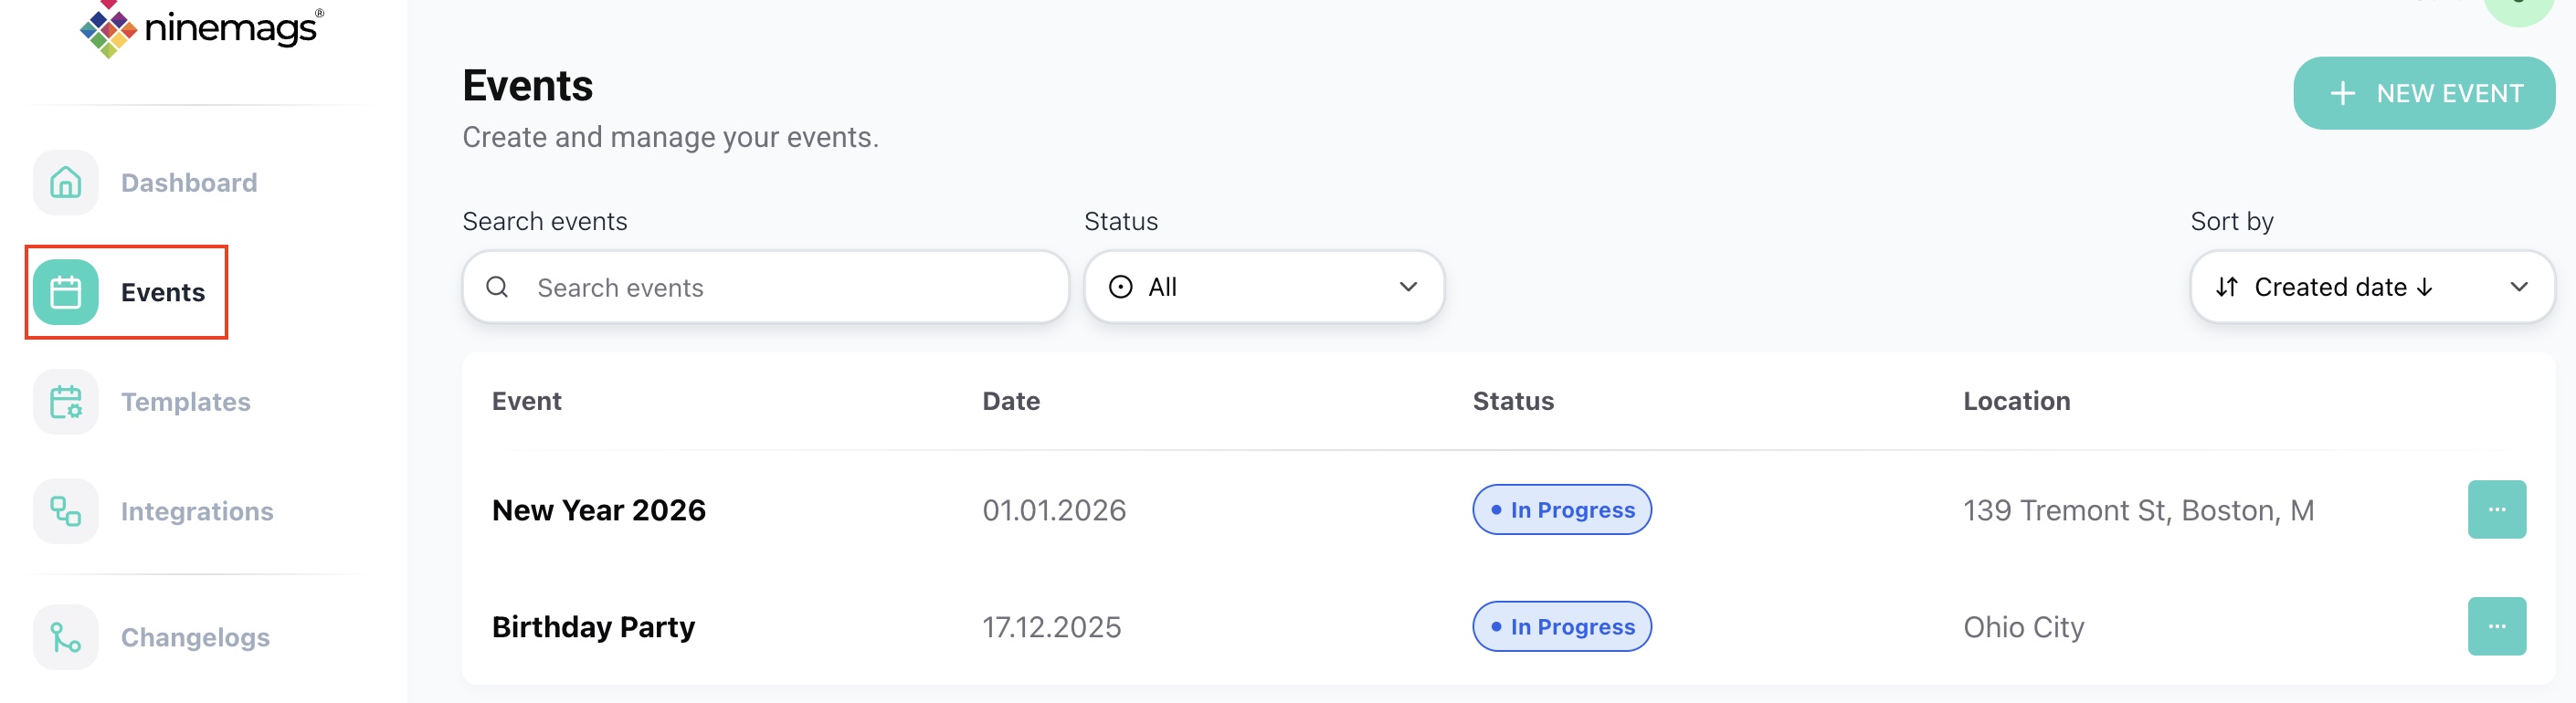
Task: Open actions menu for New Year 2026
Action: pos(2496,509)
